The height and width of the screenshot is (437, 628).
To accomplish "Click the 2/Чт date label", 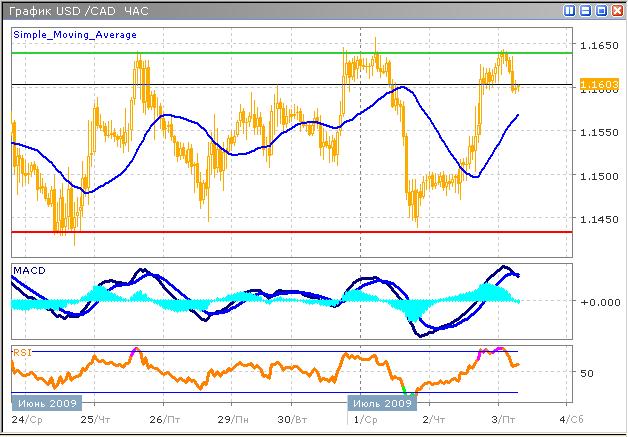I will click(x=433, y=419).
